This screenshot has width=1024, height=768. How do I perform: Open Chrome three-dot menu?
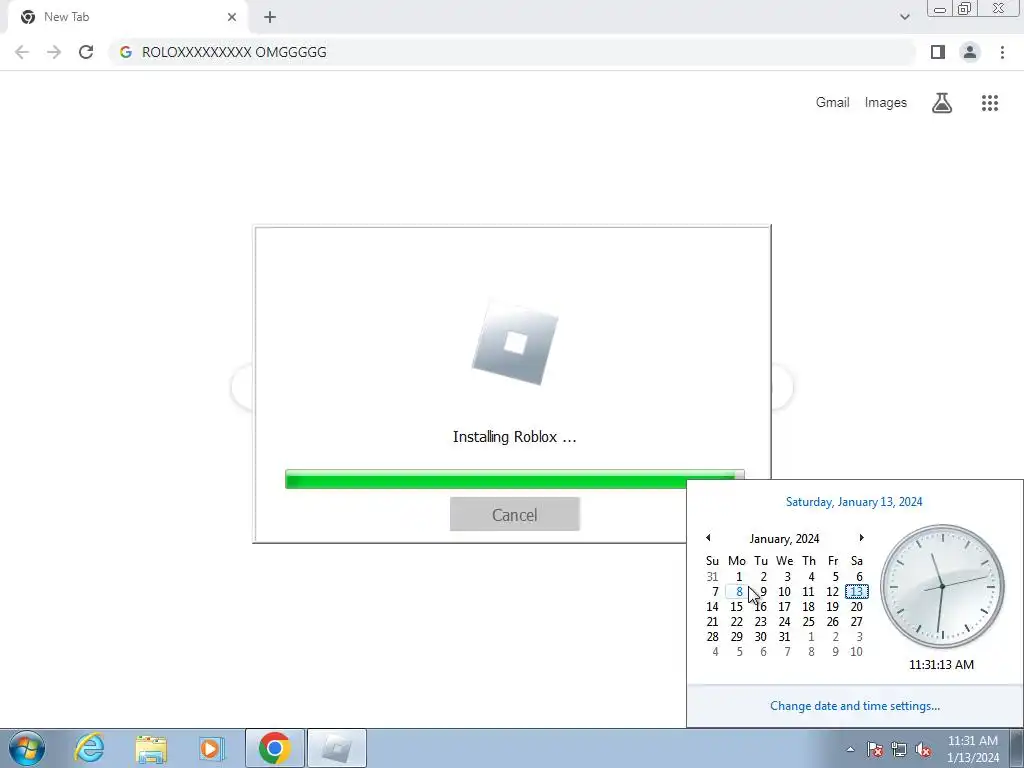1002,52
